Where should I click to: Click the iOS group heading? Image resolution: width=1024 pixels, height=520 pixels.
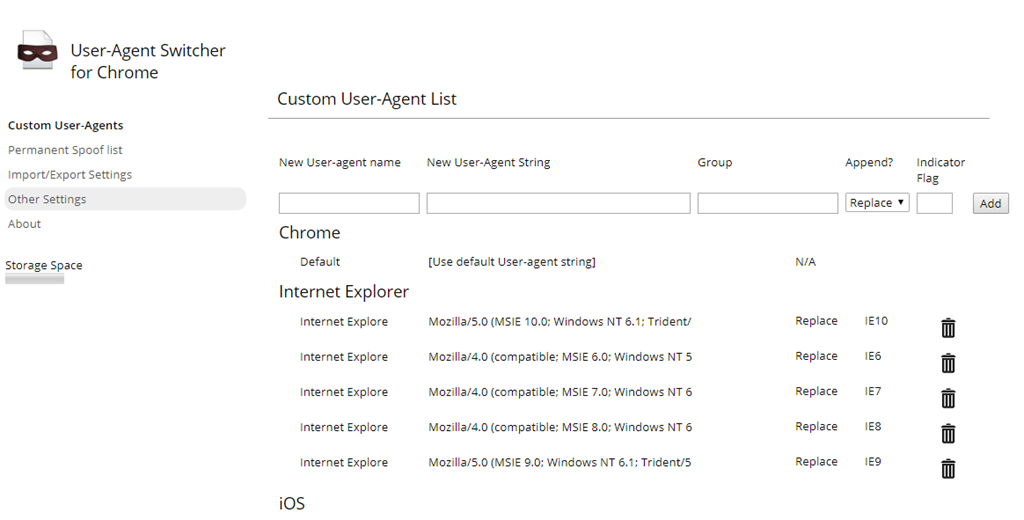point(292,503)
